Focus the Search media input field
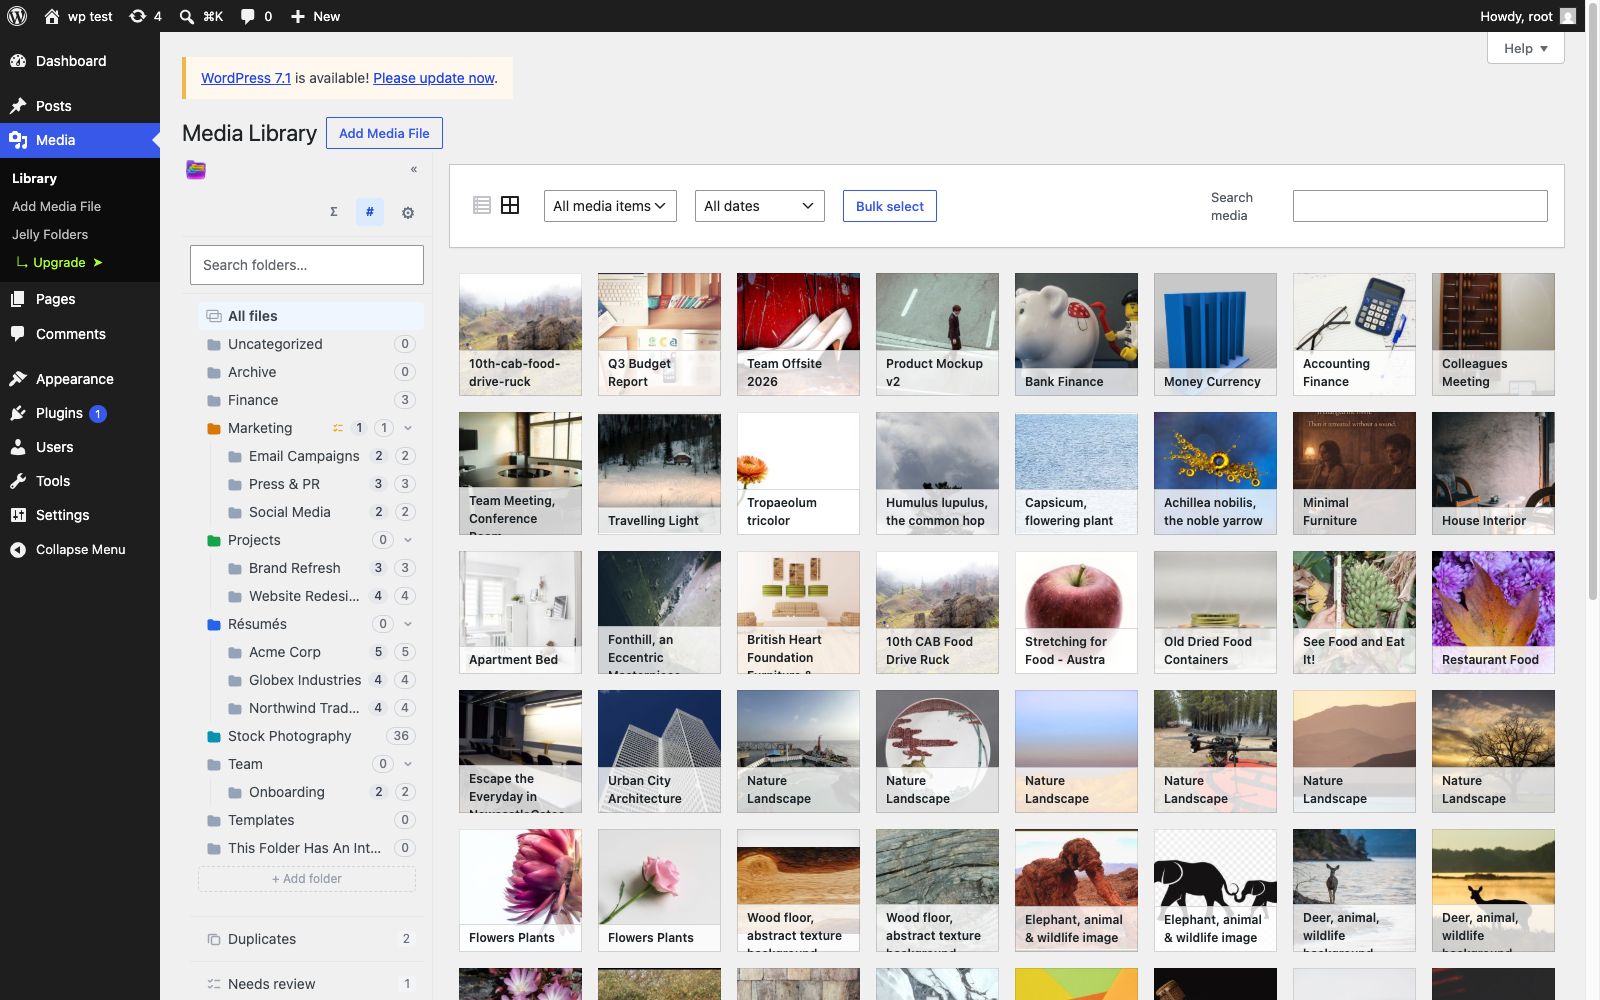The image size is (1600, 1000). 1420,206
